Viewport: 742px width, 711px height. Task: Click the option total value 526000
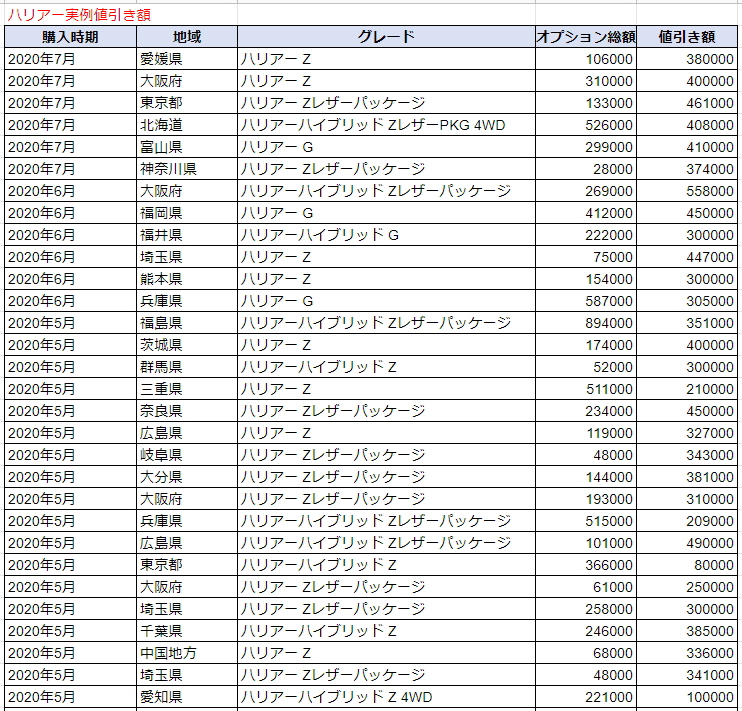(x=586, y=125)
